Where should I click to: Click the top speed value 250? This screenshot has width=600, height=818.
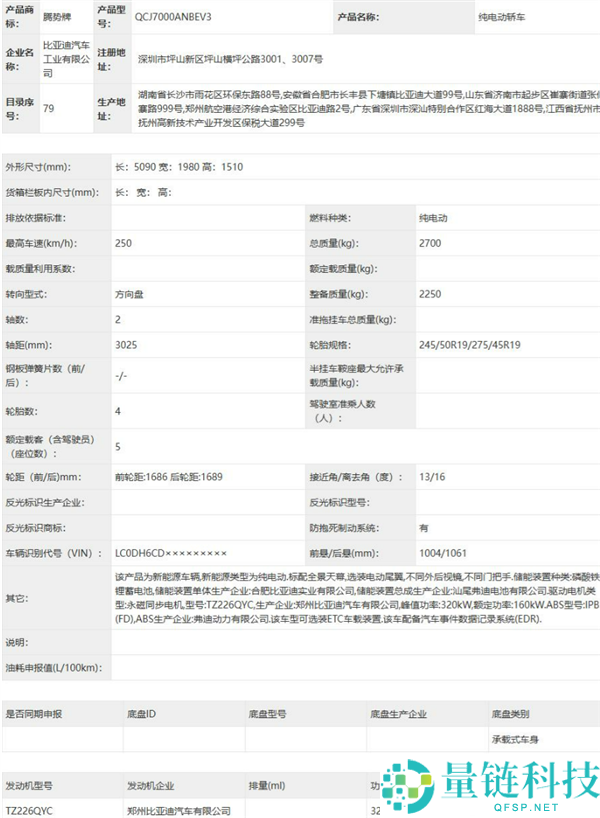click(123, 243)
